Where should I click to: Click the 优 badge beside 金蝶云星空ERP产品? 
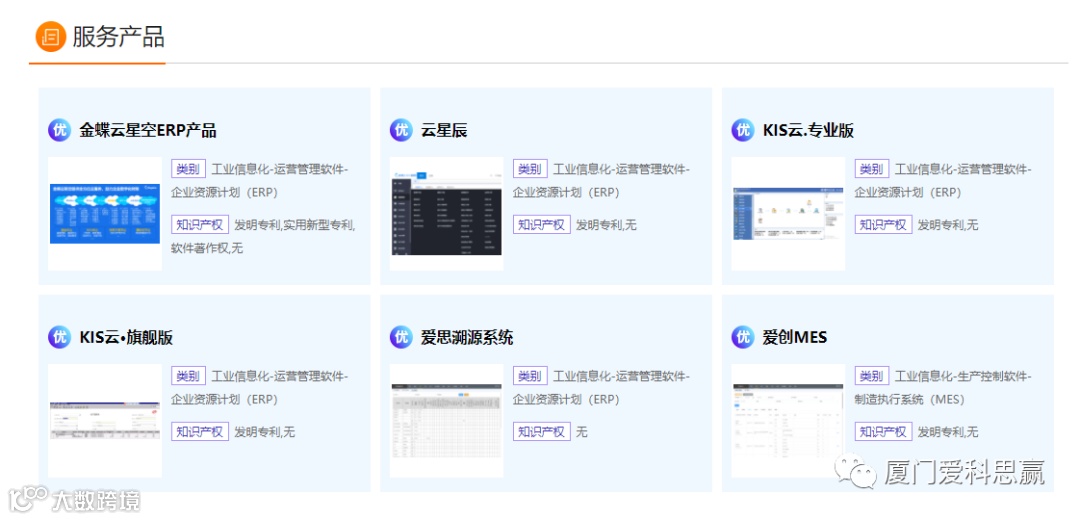(x=59, y=129)
